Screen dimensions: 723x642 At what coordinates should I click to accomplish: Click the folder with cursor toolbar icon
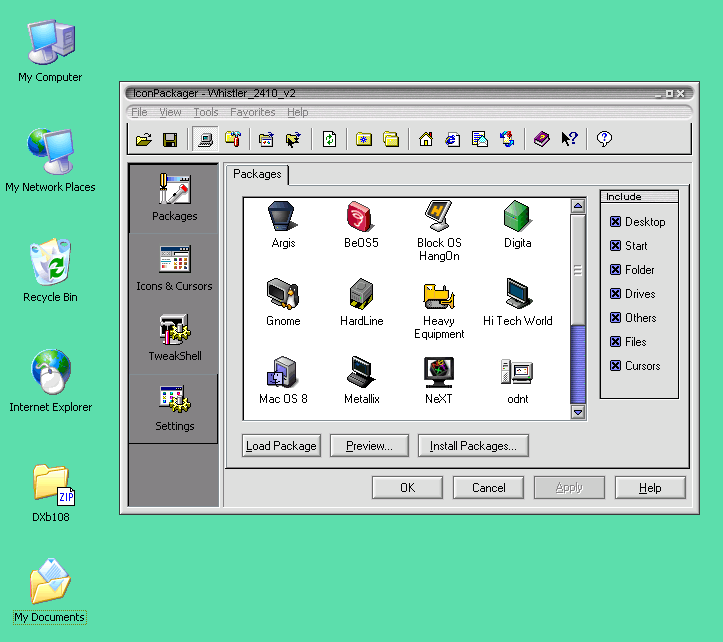(293, 139)
